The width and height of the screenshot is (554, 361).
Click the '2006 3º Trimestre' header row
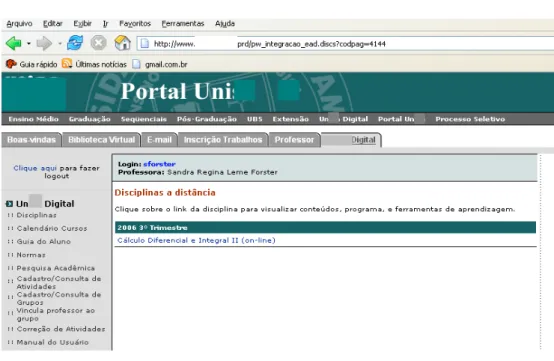pyautogui.click(x=325, y=227)
